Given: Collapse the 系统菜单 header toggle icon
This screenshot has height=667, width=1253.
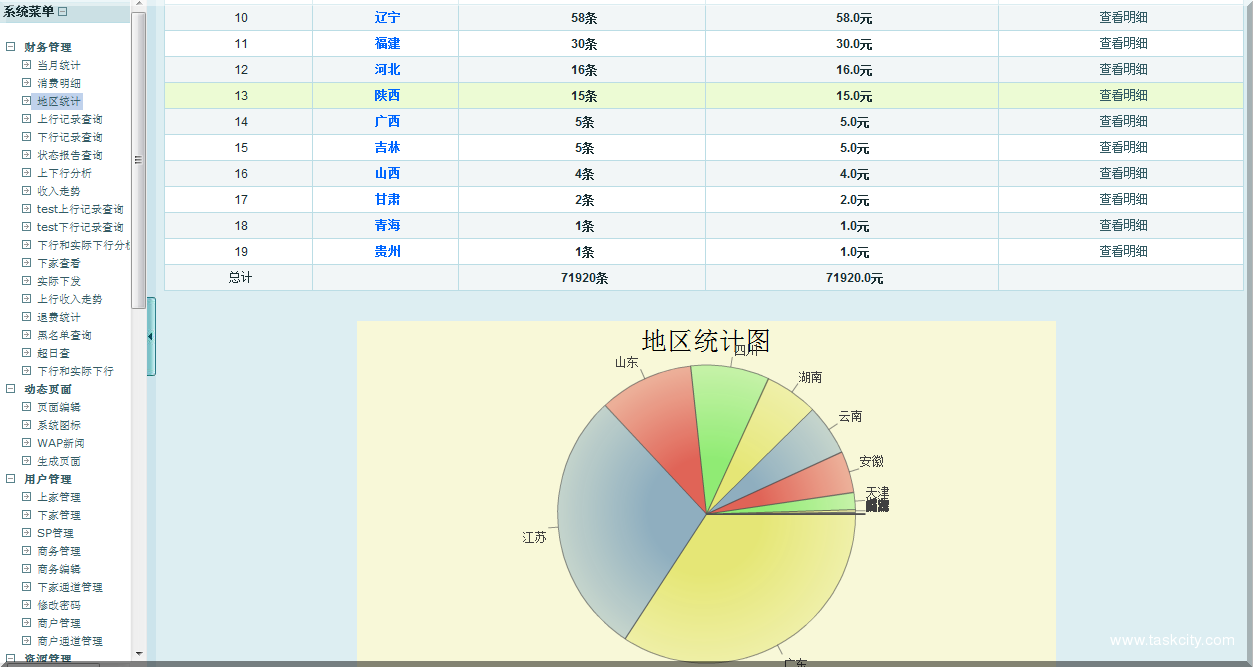Looking at the screenshot, I should 63,12.
